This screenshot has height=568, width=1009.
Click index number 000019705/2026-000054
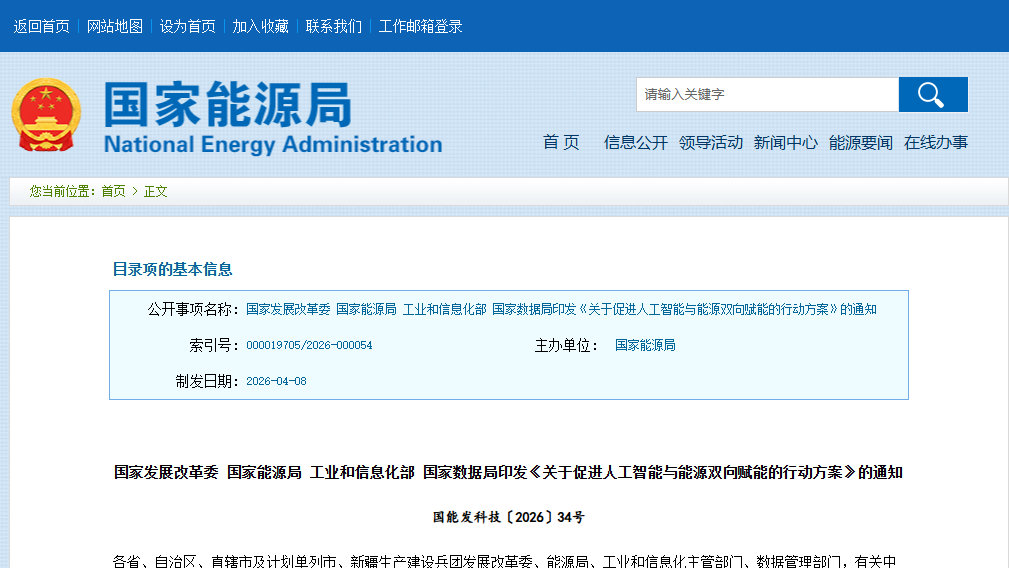click(x=309, y=345)
